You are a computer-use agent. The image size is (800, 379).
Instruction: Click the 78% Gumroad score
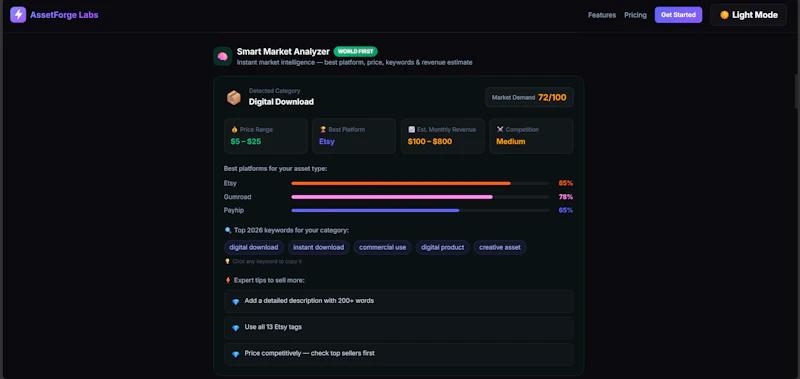point(566,197)
